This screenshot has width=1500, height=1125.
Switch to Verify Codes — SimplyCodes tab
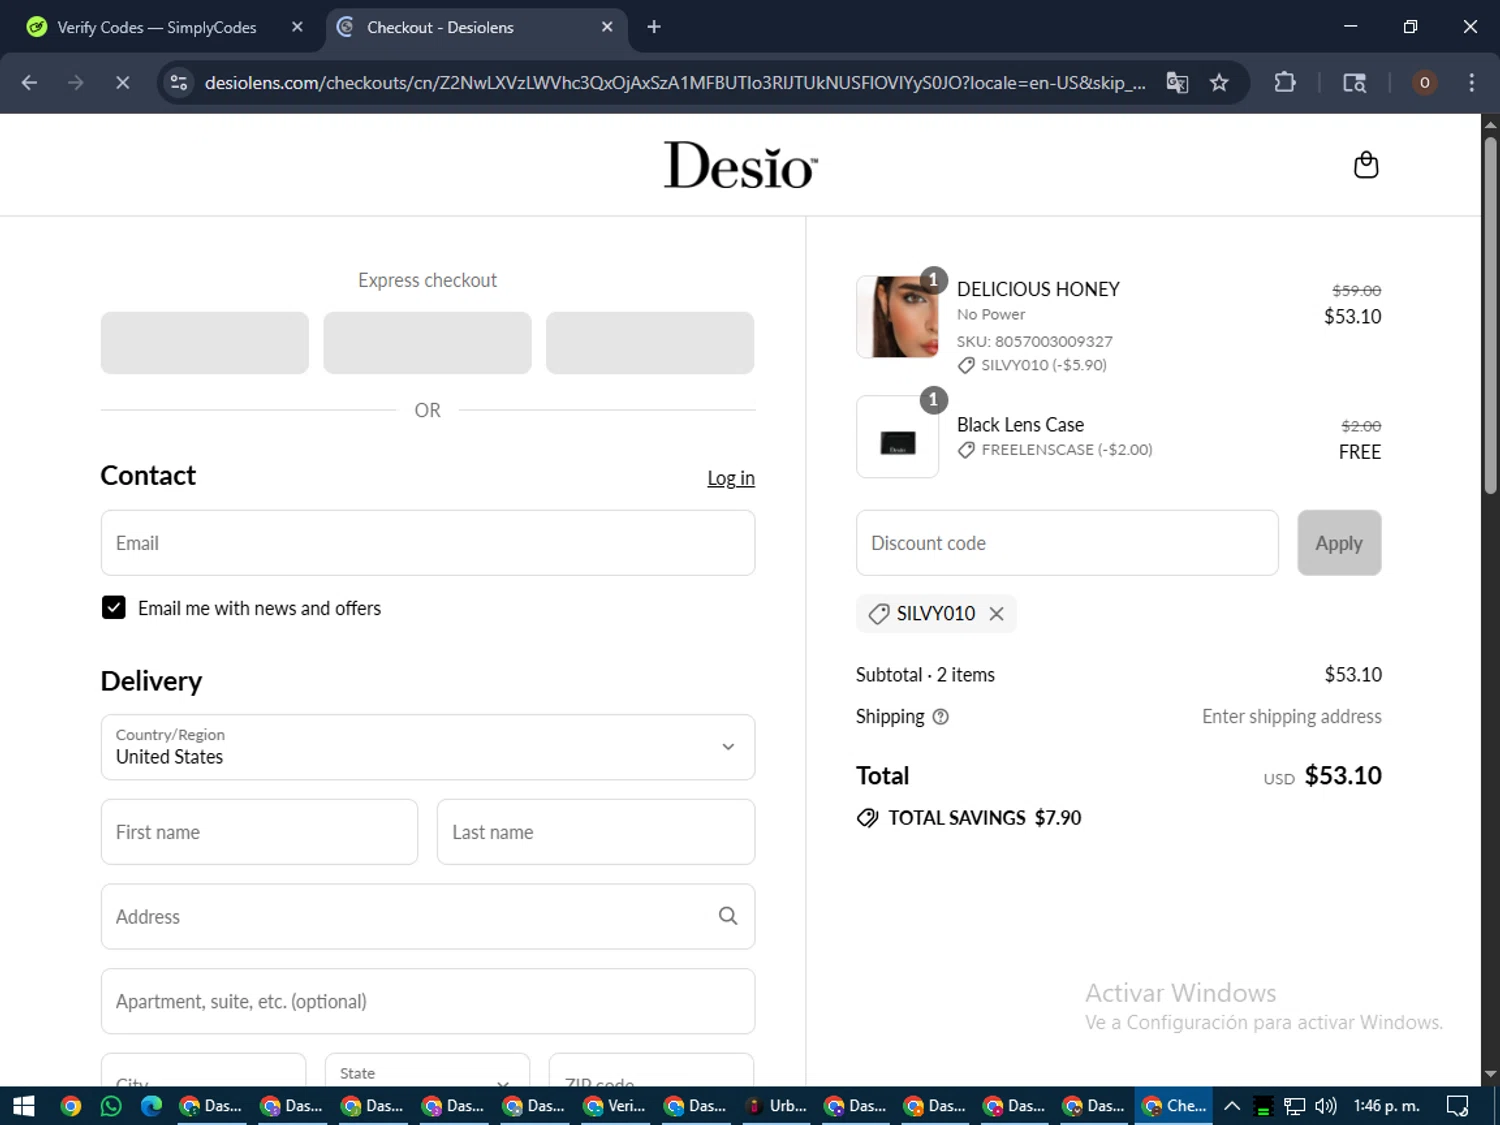point(157,27)
